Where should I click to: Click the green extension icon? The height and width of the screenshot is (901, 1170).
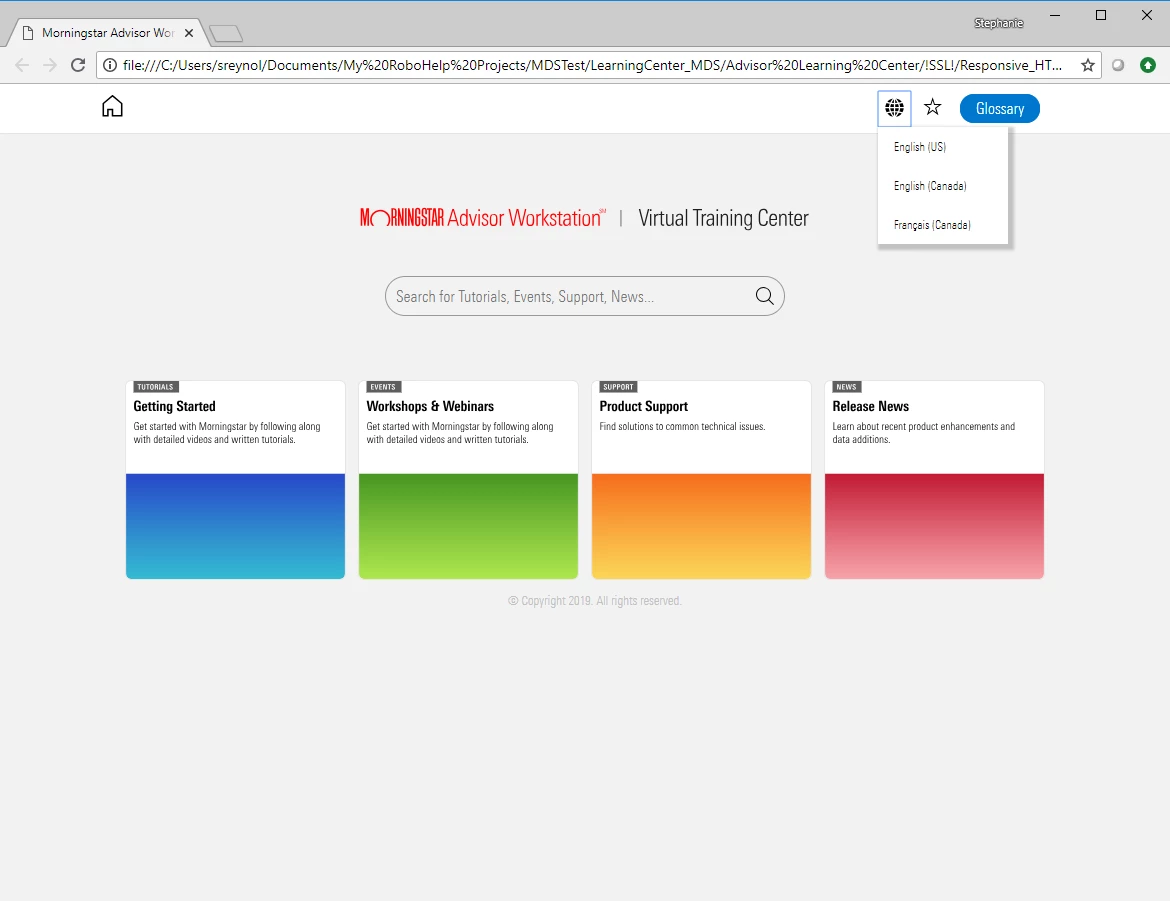(x=1148, y=65)
